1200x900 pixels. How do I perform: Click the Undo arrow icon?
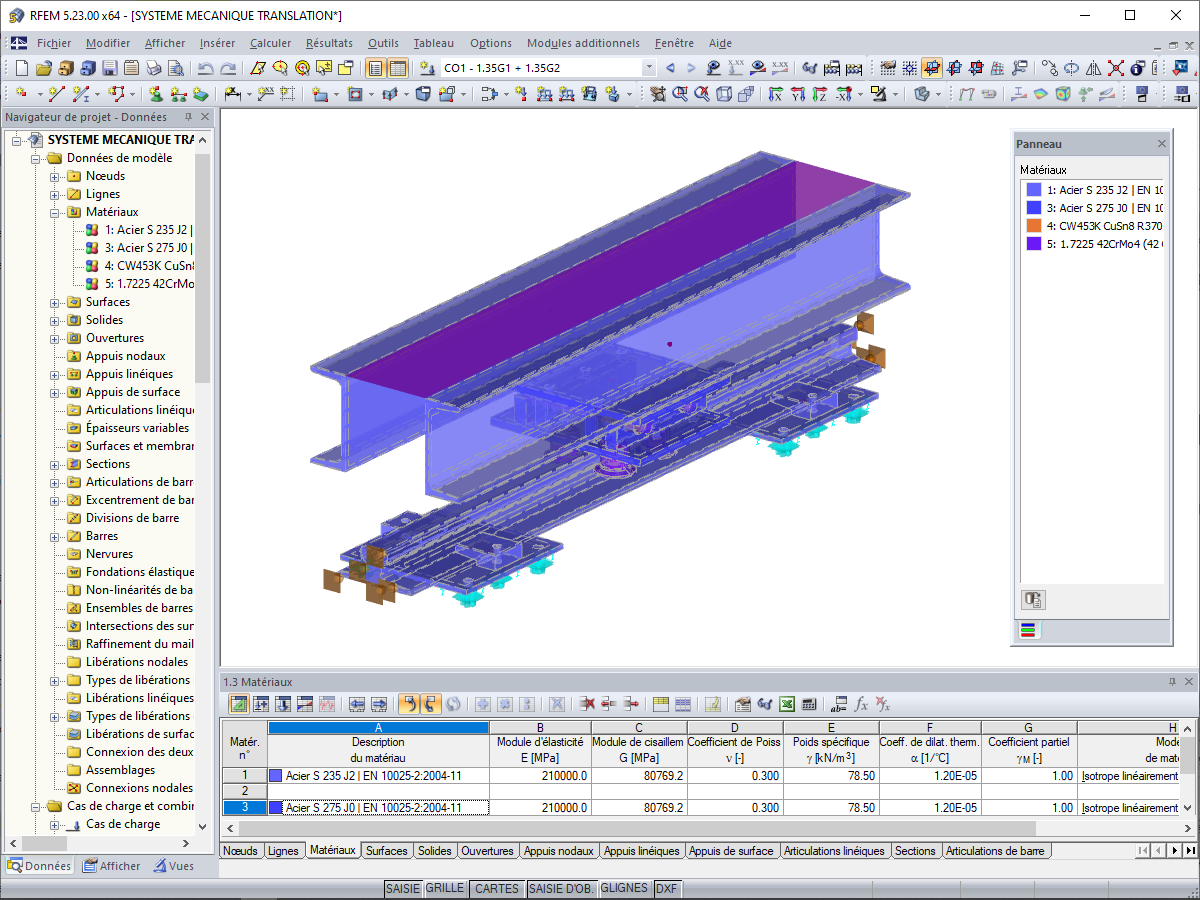pos(205,68)
